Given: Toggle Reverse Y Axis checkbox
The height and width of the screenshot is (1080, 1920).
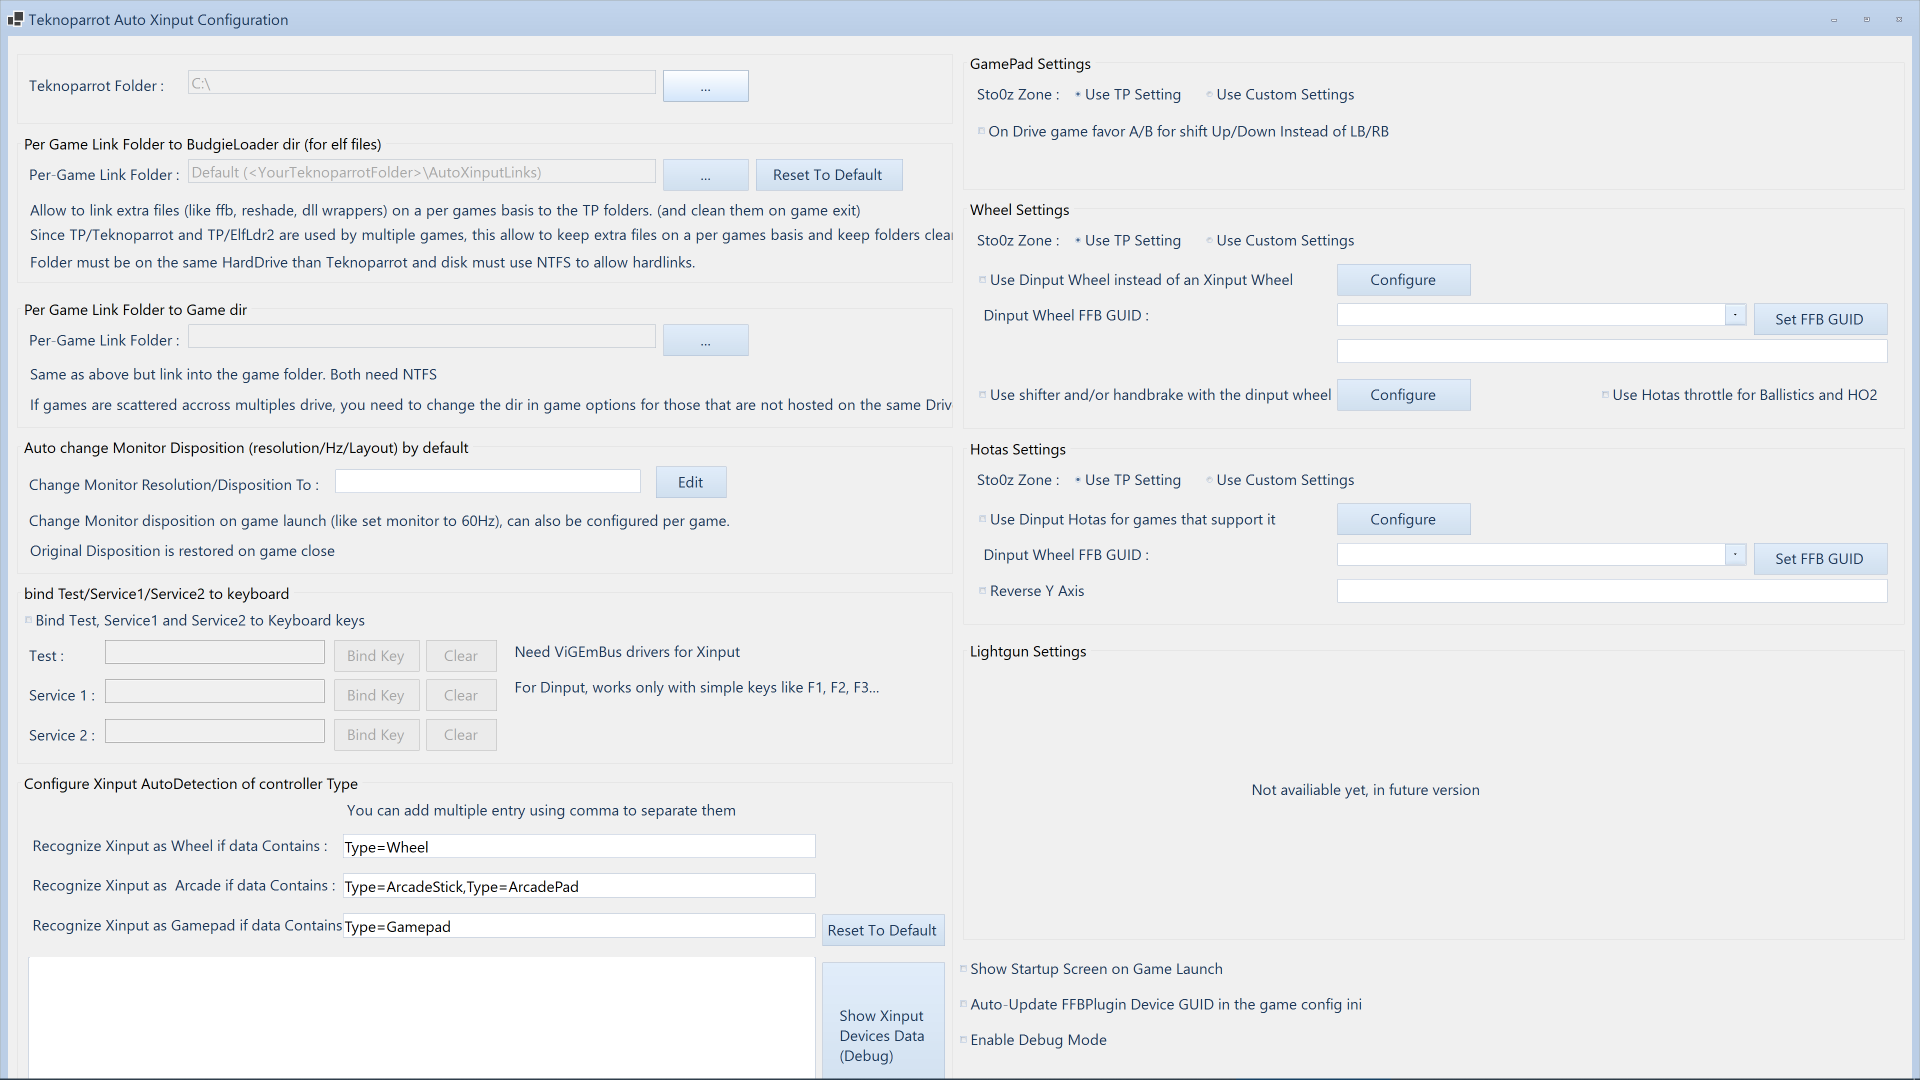Looking at the screenshot, I should point(982,591).
